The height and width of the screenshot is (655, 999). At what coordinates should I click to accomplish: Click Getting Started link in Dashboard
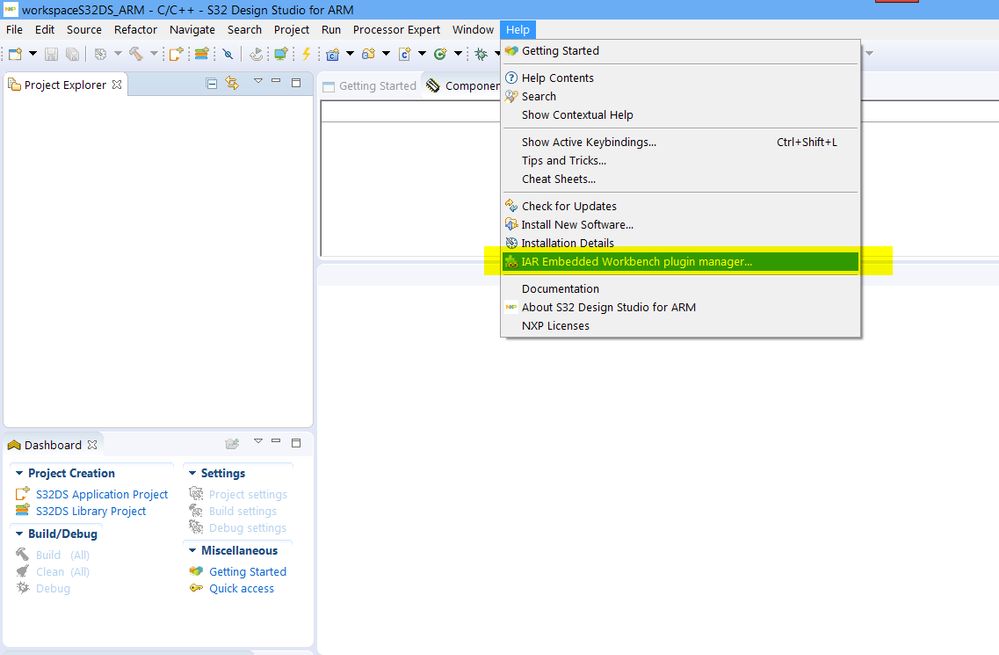pyautogui.click(x=248, y=572)
